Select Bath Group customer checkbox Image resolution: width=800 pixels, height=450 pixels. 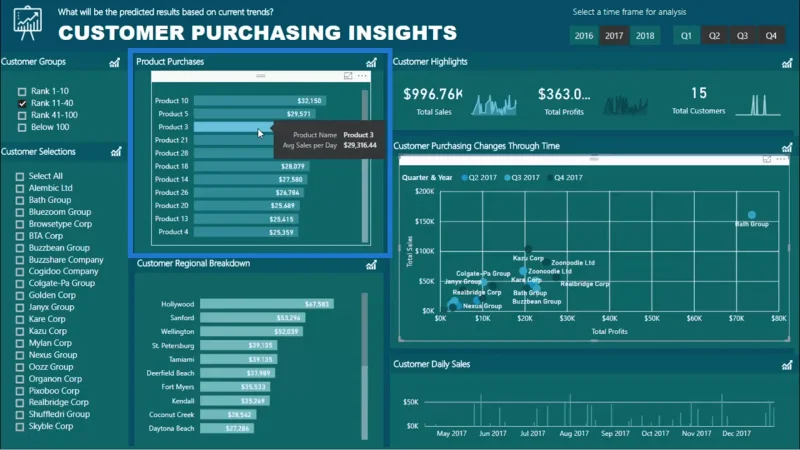click(x=20, y=201)
